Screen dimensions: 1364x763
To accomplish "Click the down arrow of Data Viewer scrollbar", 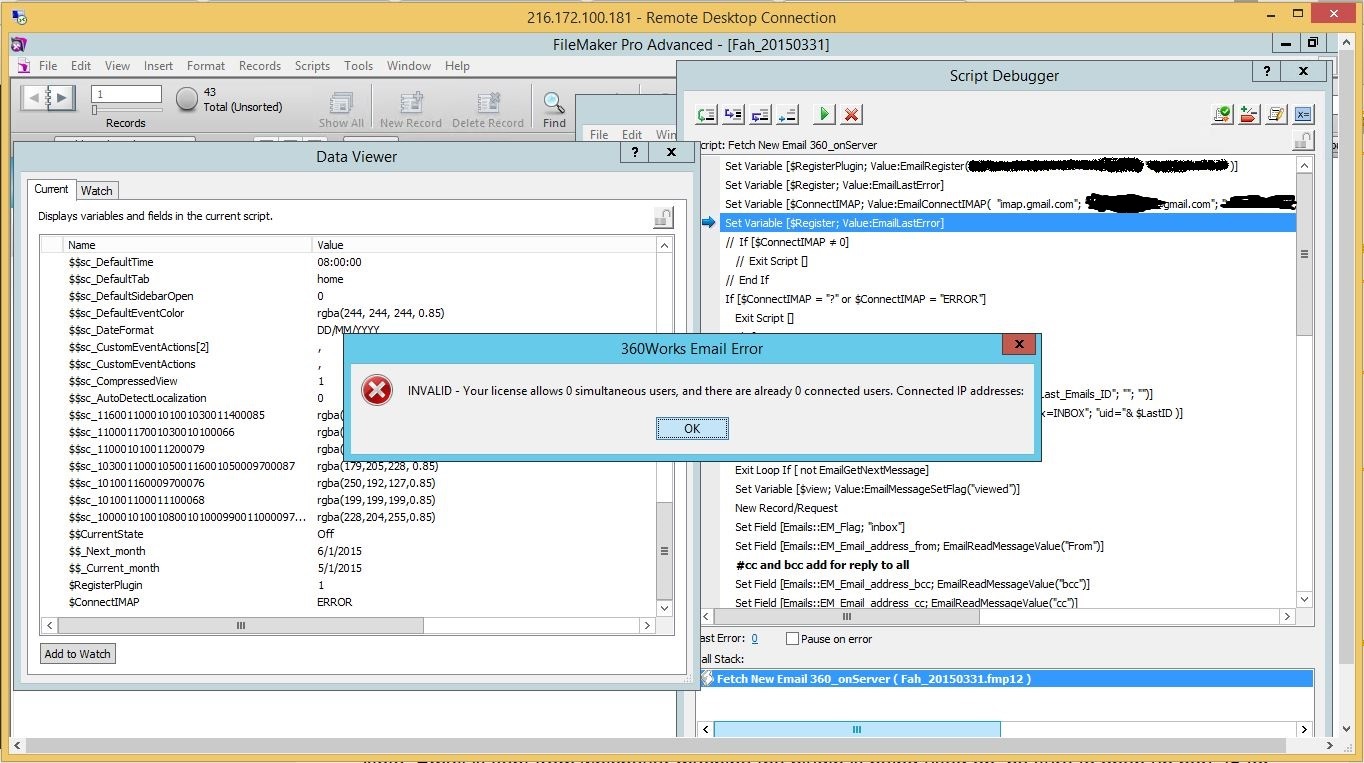I will [x=664, y=608].
